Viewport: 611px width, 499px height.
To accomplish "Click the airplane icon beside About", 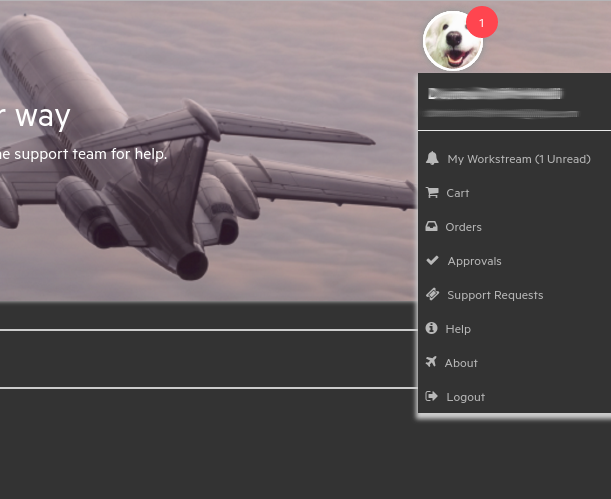I will (432, 362).
